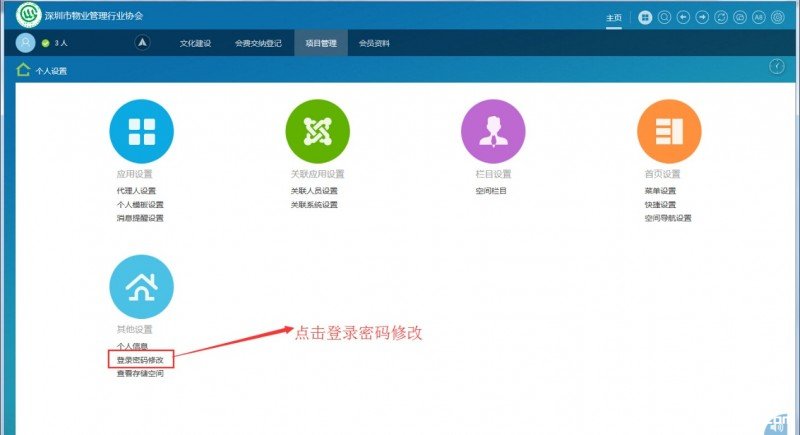The image size is (800, 435).
Task: Open the 空间栏目 link
Action: coord(491,191)
